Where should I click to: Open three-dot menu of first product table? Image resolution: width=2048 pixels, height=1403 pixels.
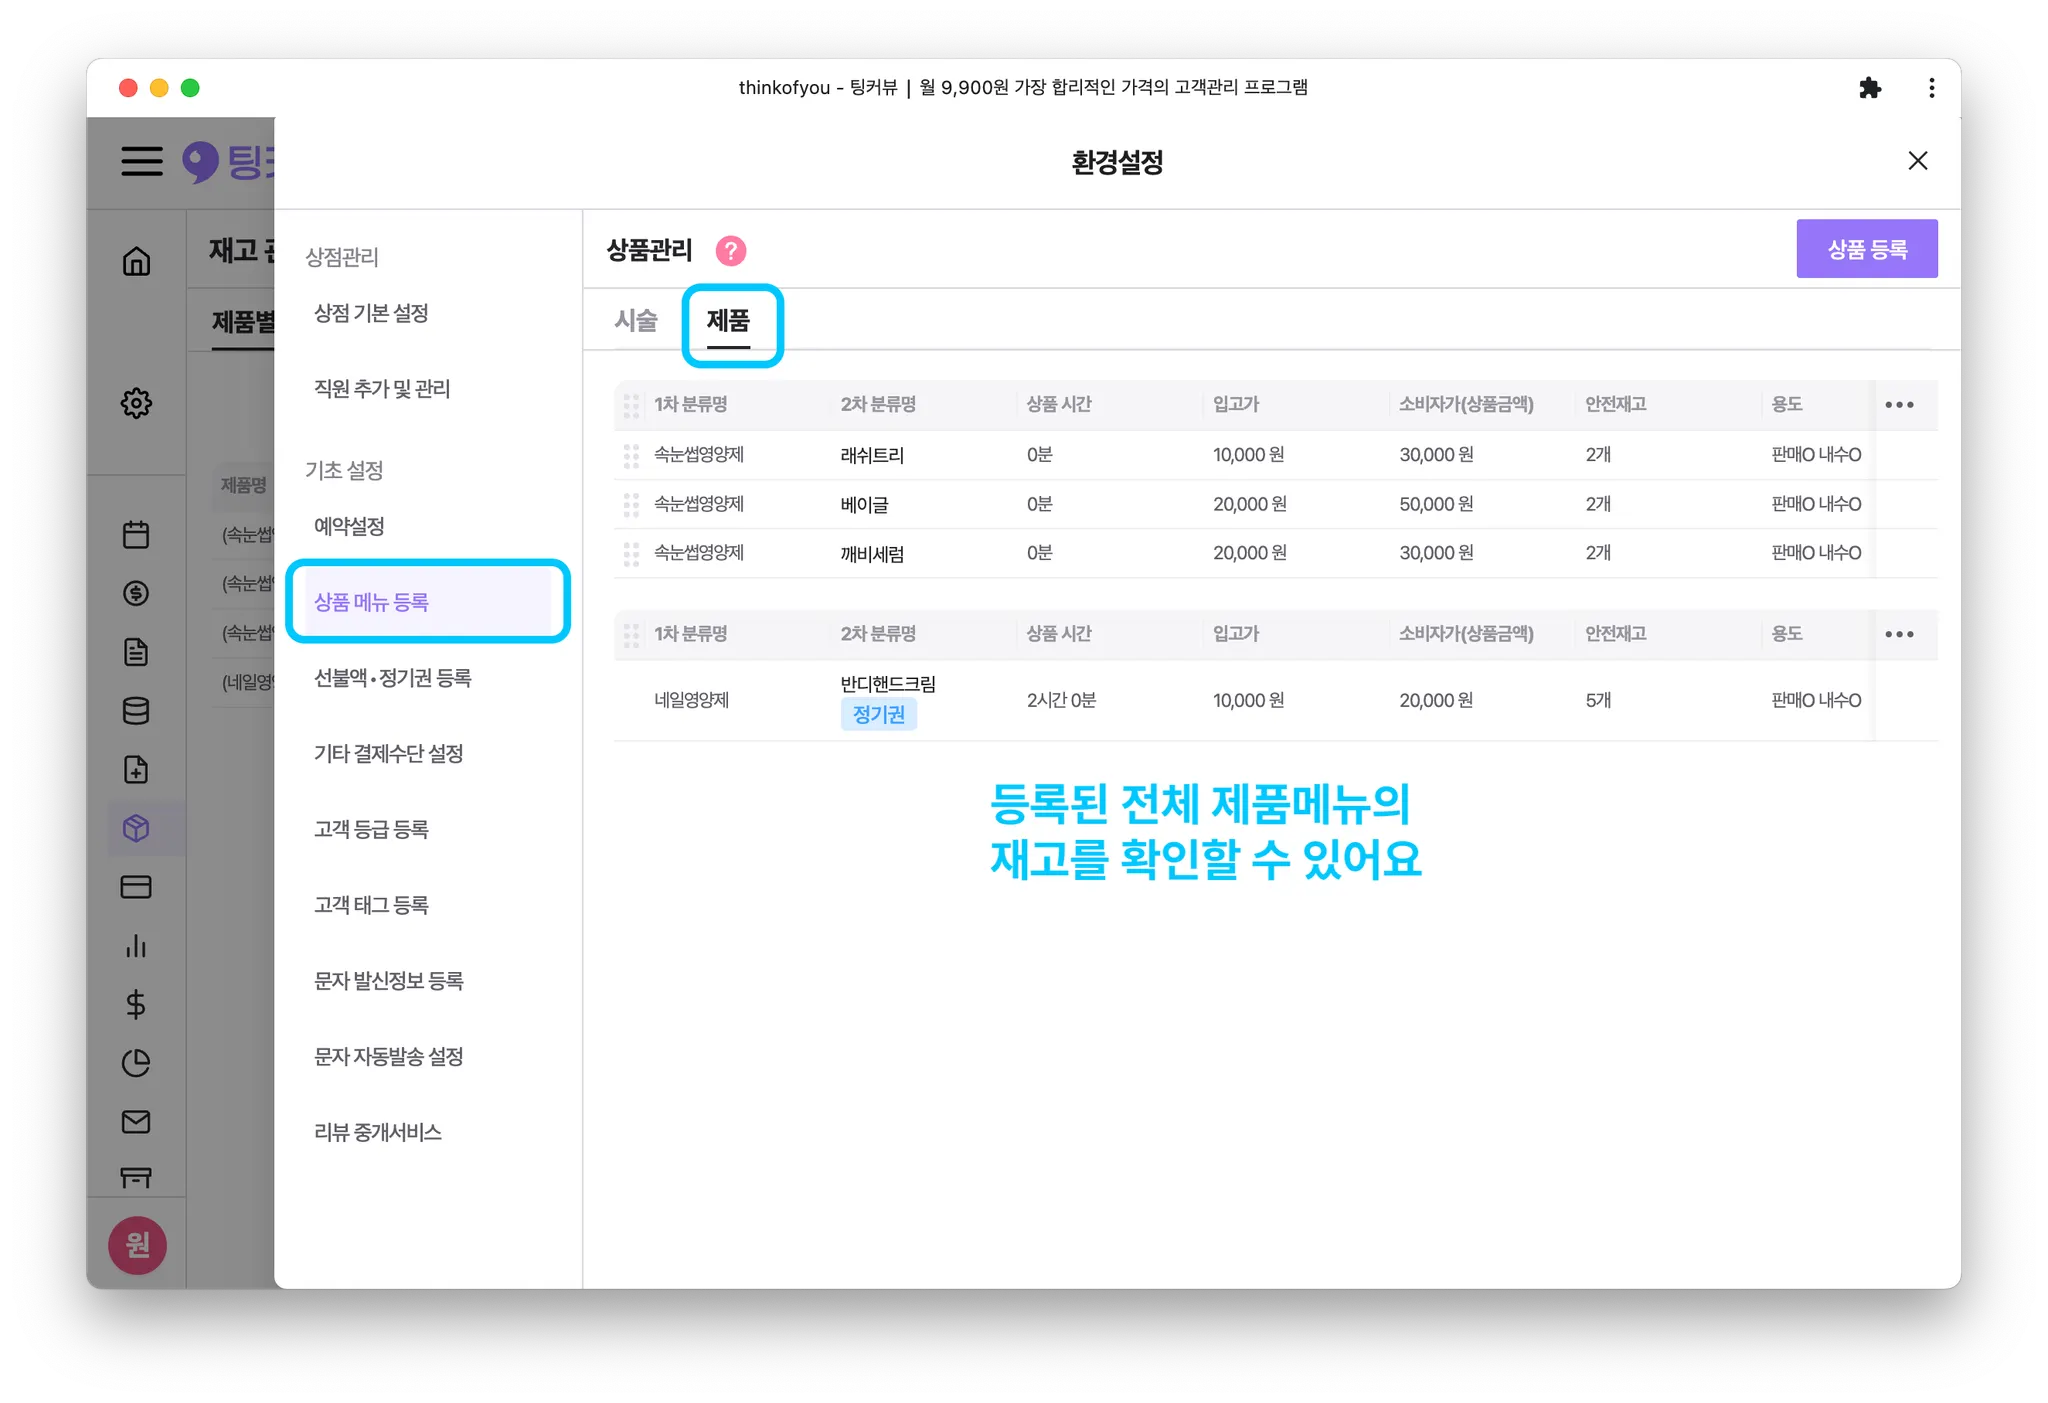click(1898, 405)
